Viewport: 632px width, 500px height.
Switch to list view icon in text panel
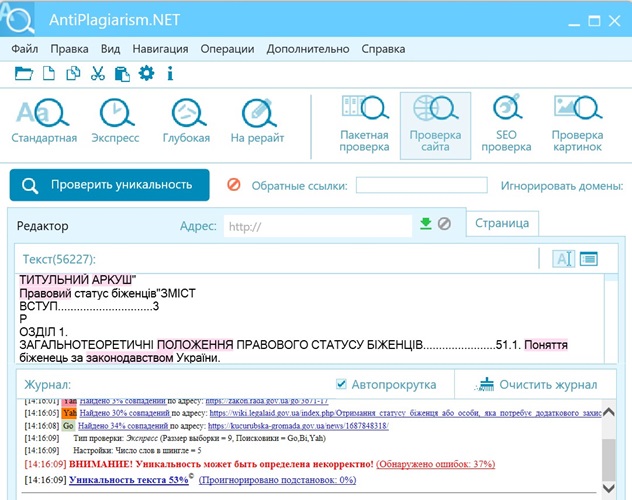(x=589, y=259)
